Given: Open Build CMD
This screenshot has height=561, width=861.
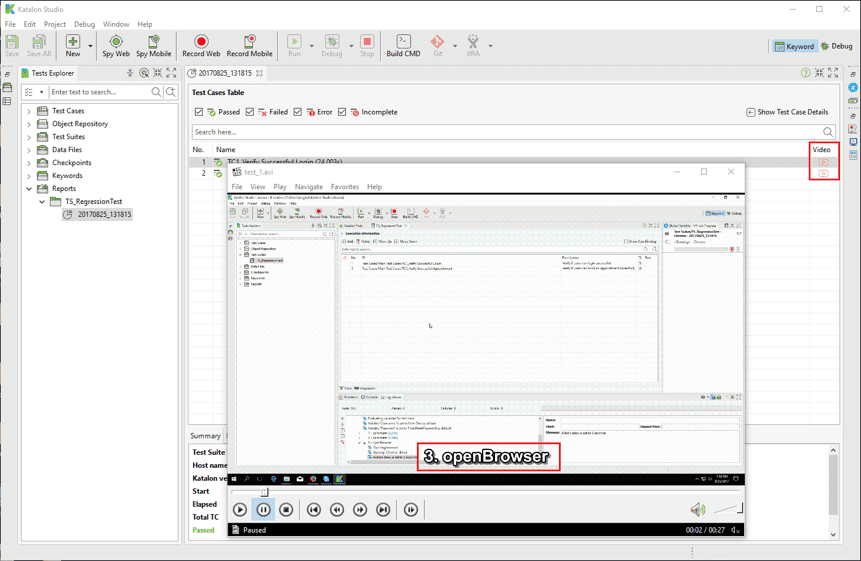Looking at the screenshot, I should pyautogui.click(x=403, y=45).
